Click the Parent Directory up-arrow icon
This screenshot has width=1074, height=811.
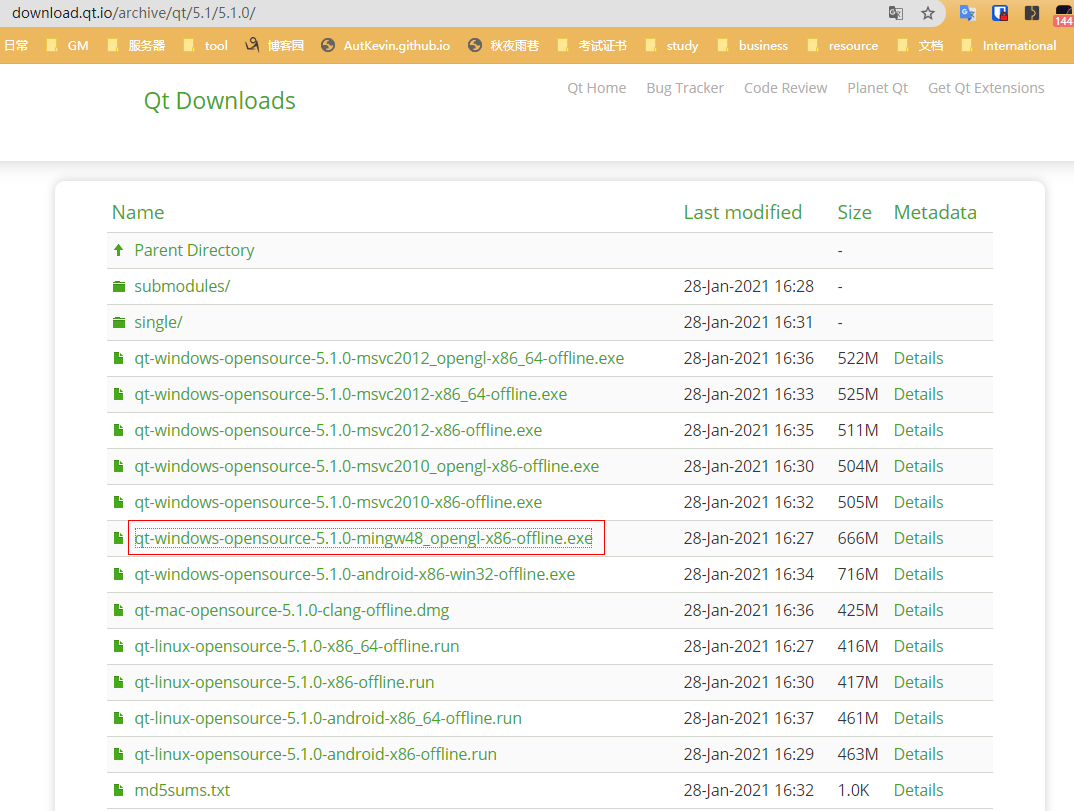118,250
